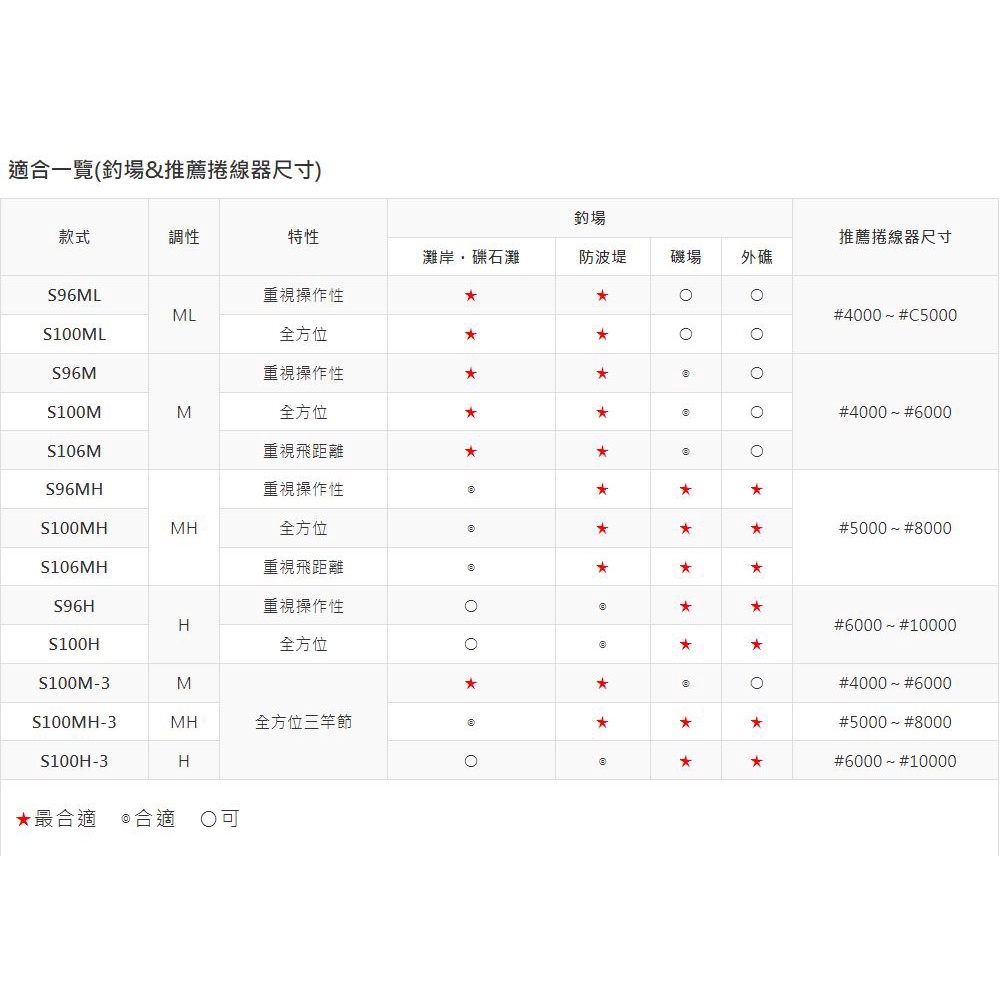The image size is (1002, 1002).
Task: Click the red star next to 最合適 legend
Action: 23,820
